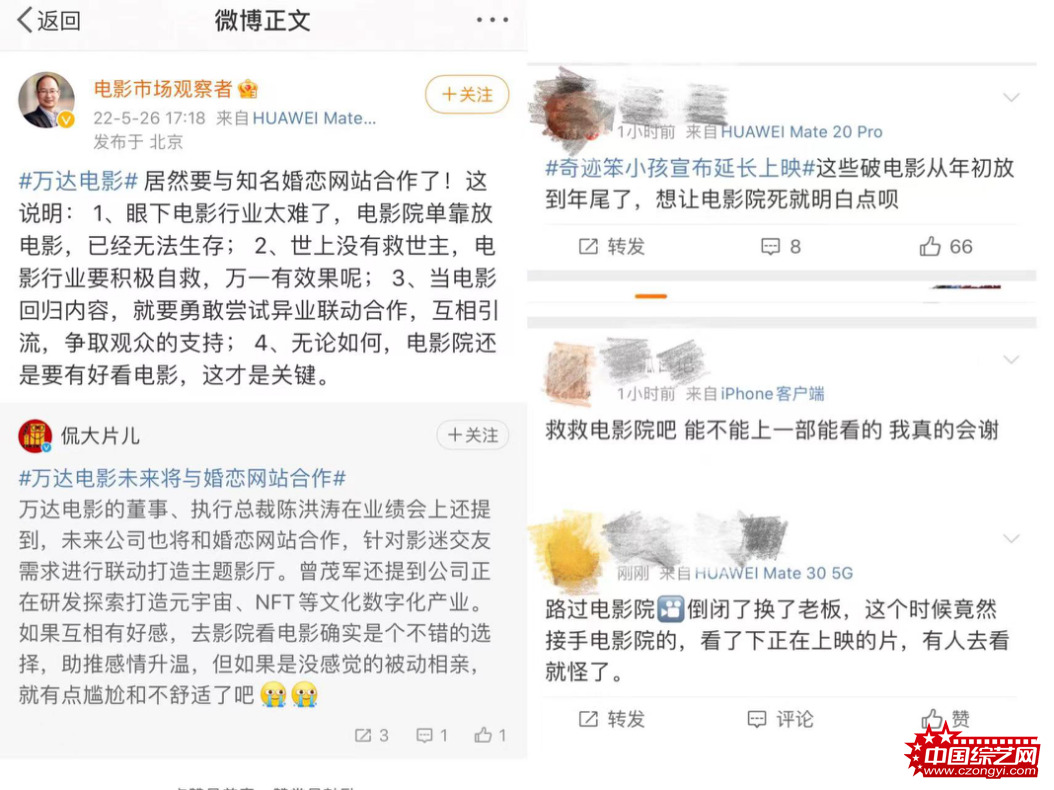Open #万达电影未来将与婚恋网站合作# topic link

(x=182, y=478)
